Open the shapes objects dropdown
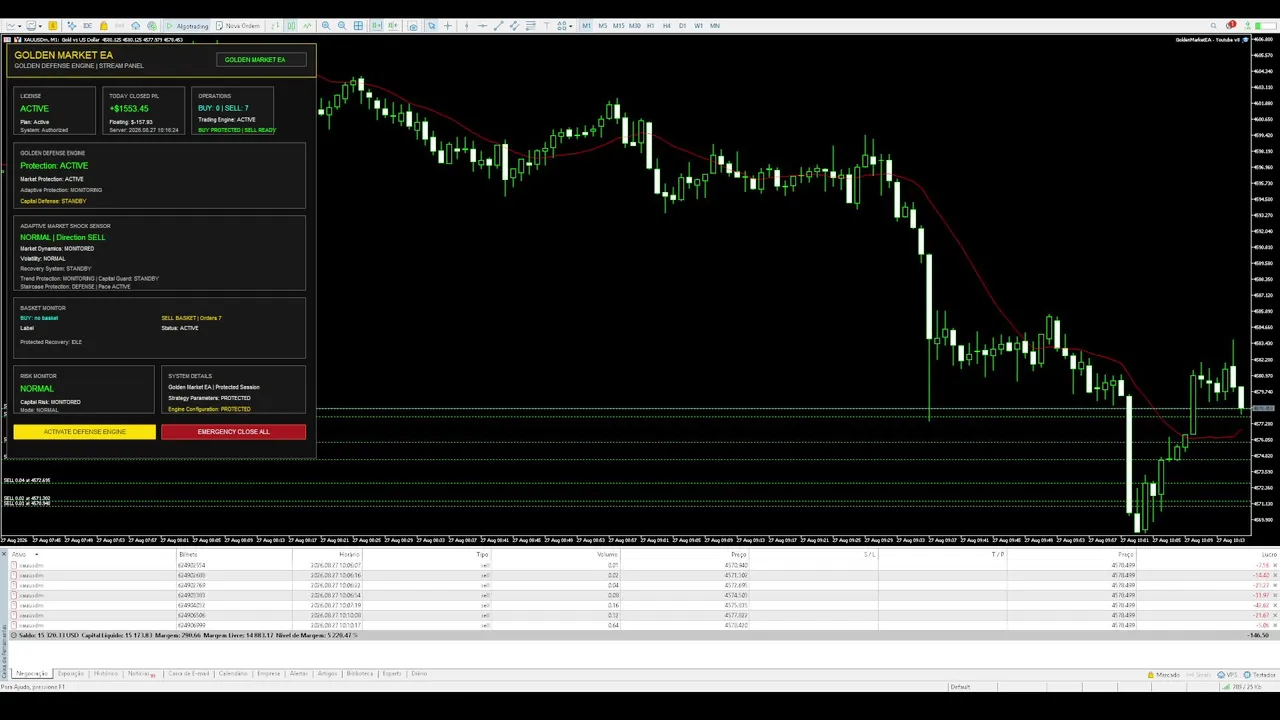The height and width of the screenshot is (720, 1280). tap(565, 26)
